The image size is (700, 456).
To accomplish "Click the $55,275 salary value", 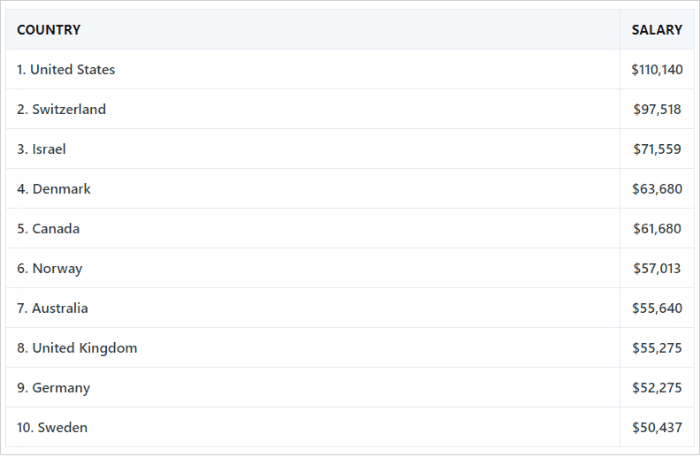I will click(x=657, y=348).
